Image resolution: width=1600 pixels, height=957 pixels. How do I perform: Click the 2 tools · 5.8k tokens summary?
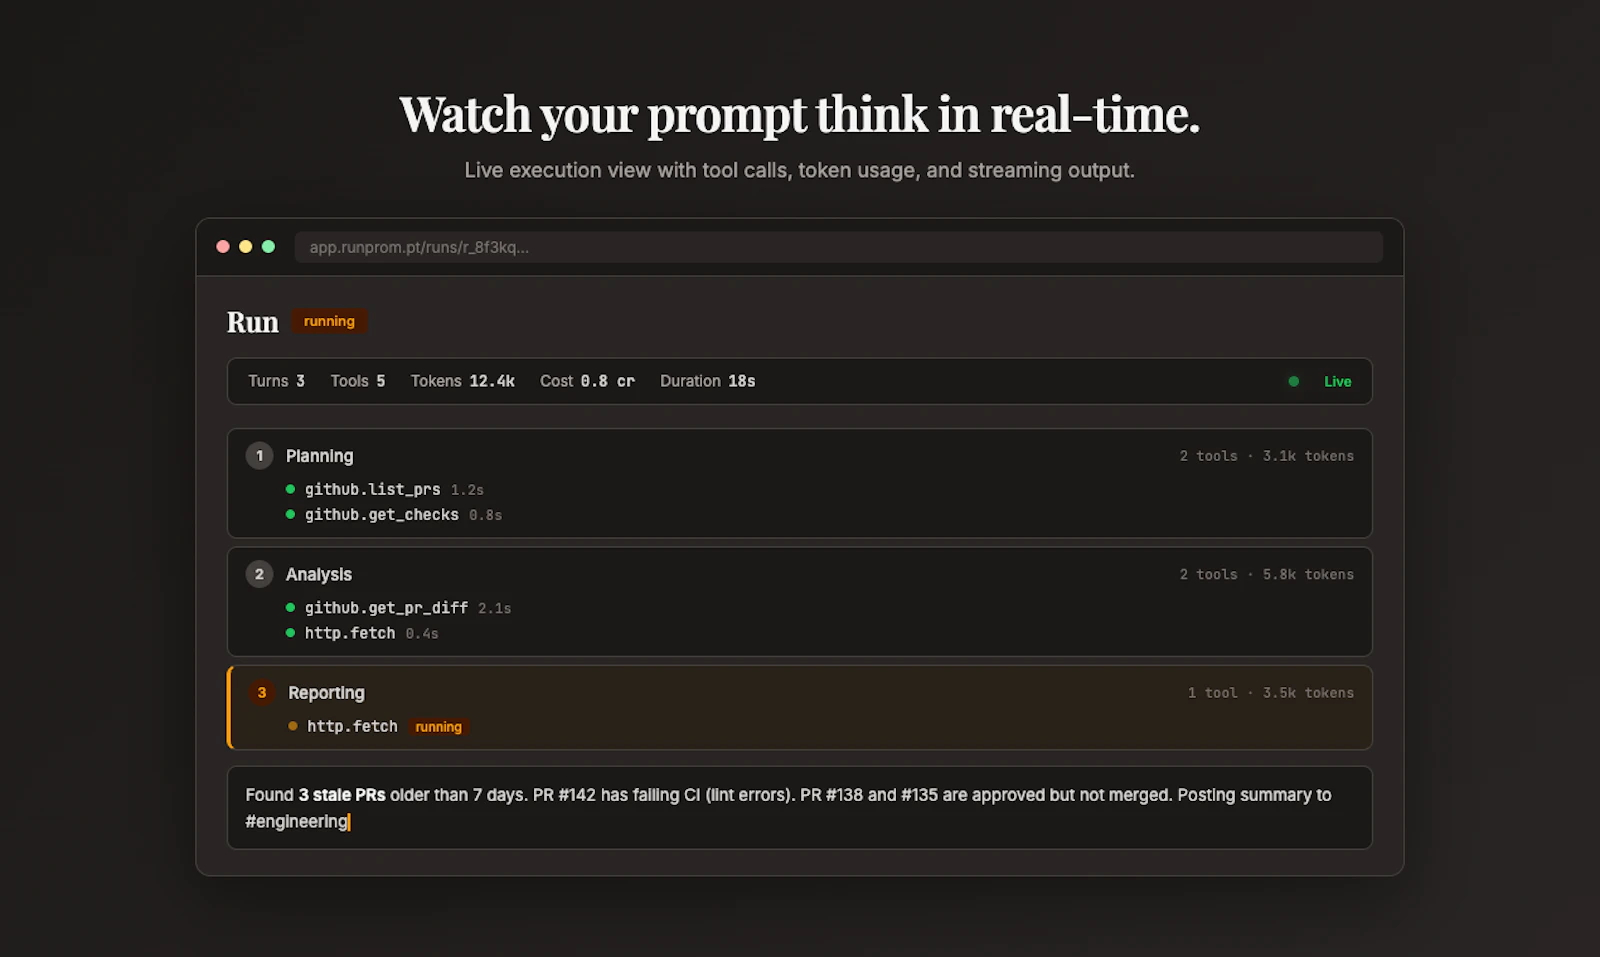[1266, 574]
